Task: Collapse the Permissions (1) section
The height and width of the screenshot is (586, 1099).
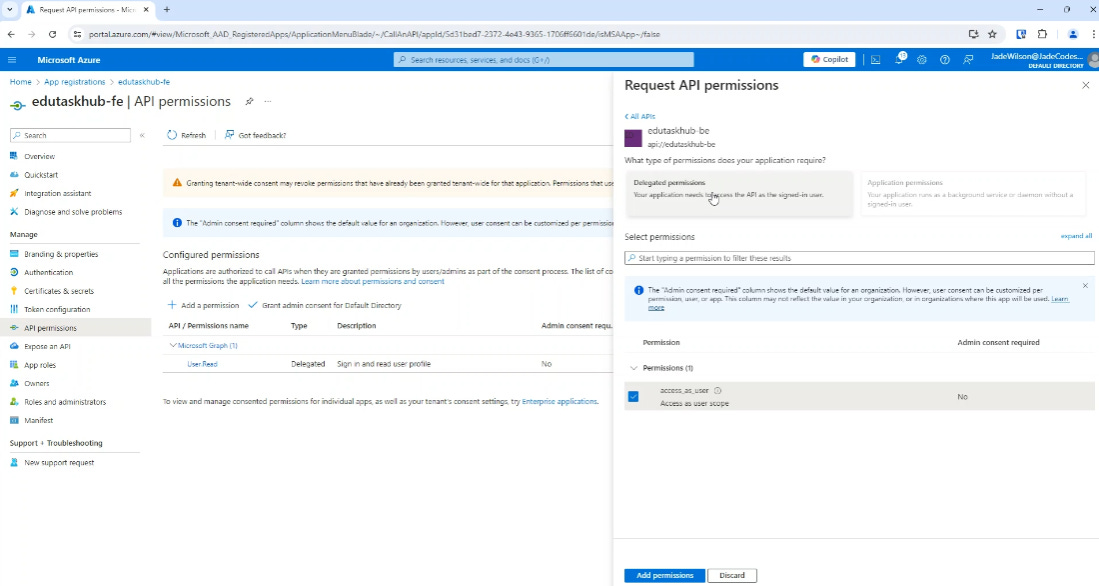Action: tap(634, 368)
